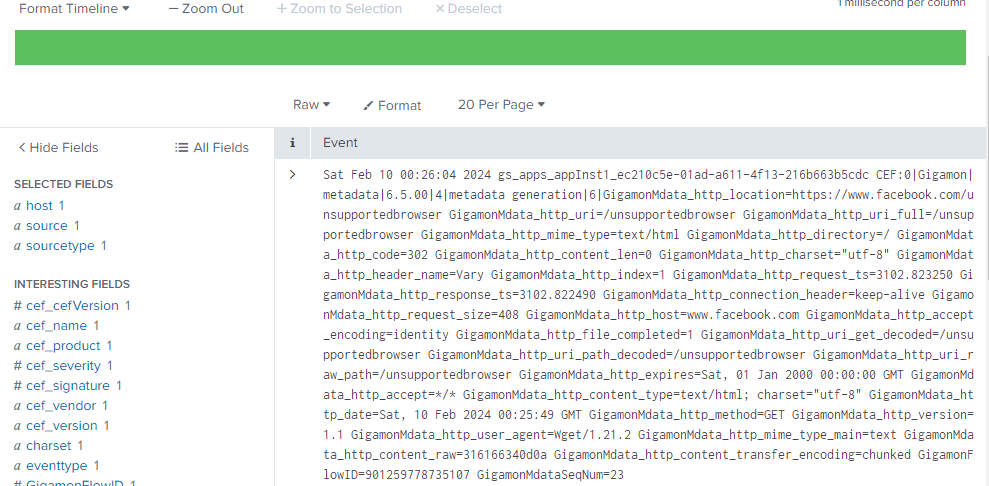The width and height of the screenshot is (989, 486).
Task: Click Deselect on the timeline
Action: (469, 9)
